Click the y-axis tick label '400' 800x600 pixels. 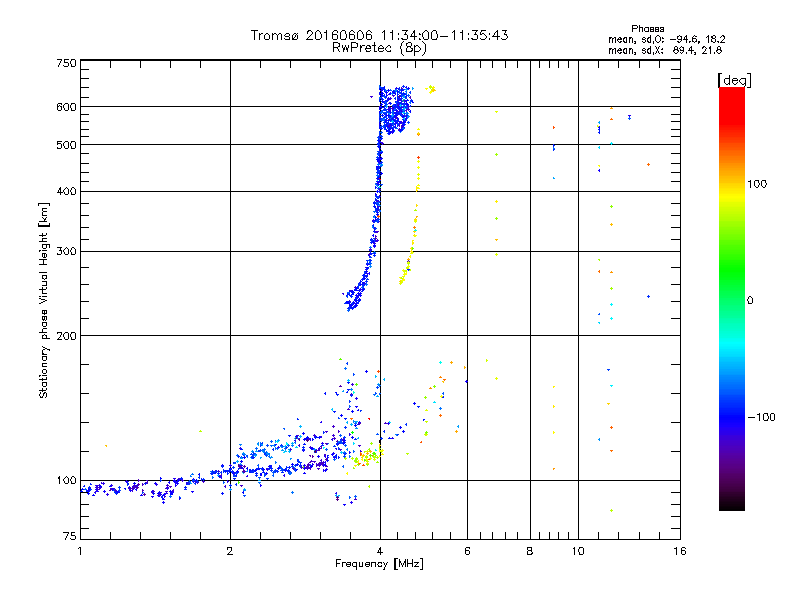pos(66,191)
